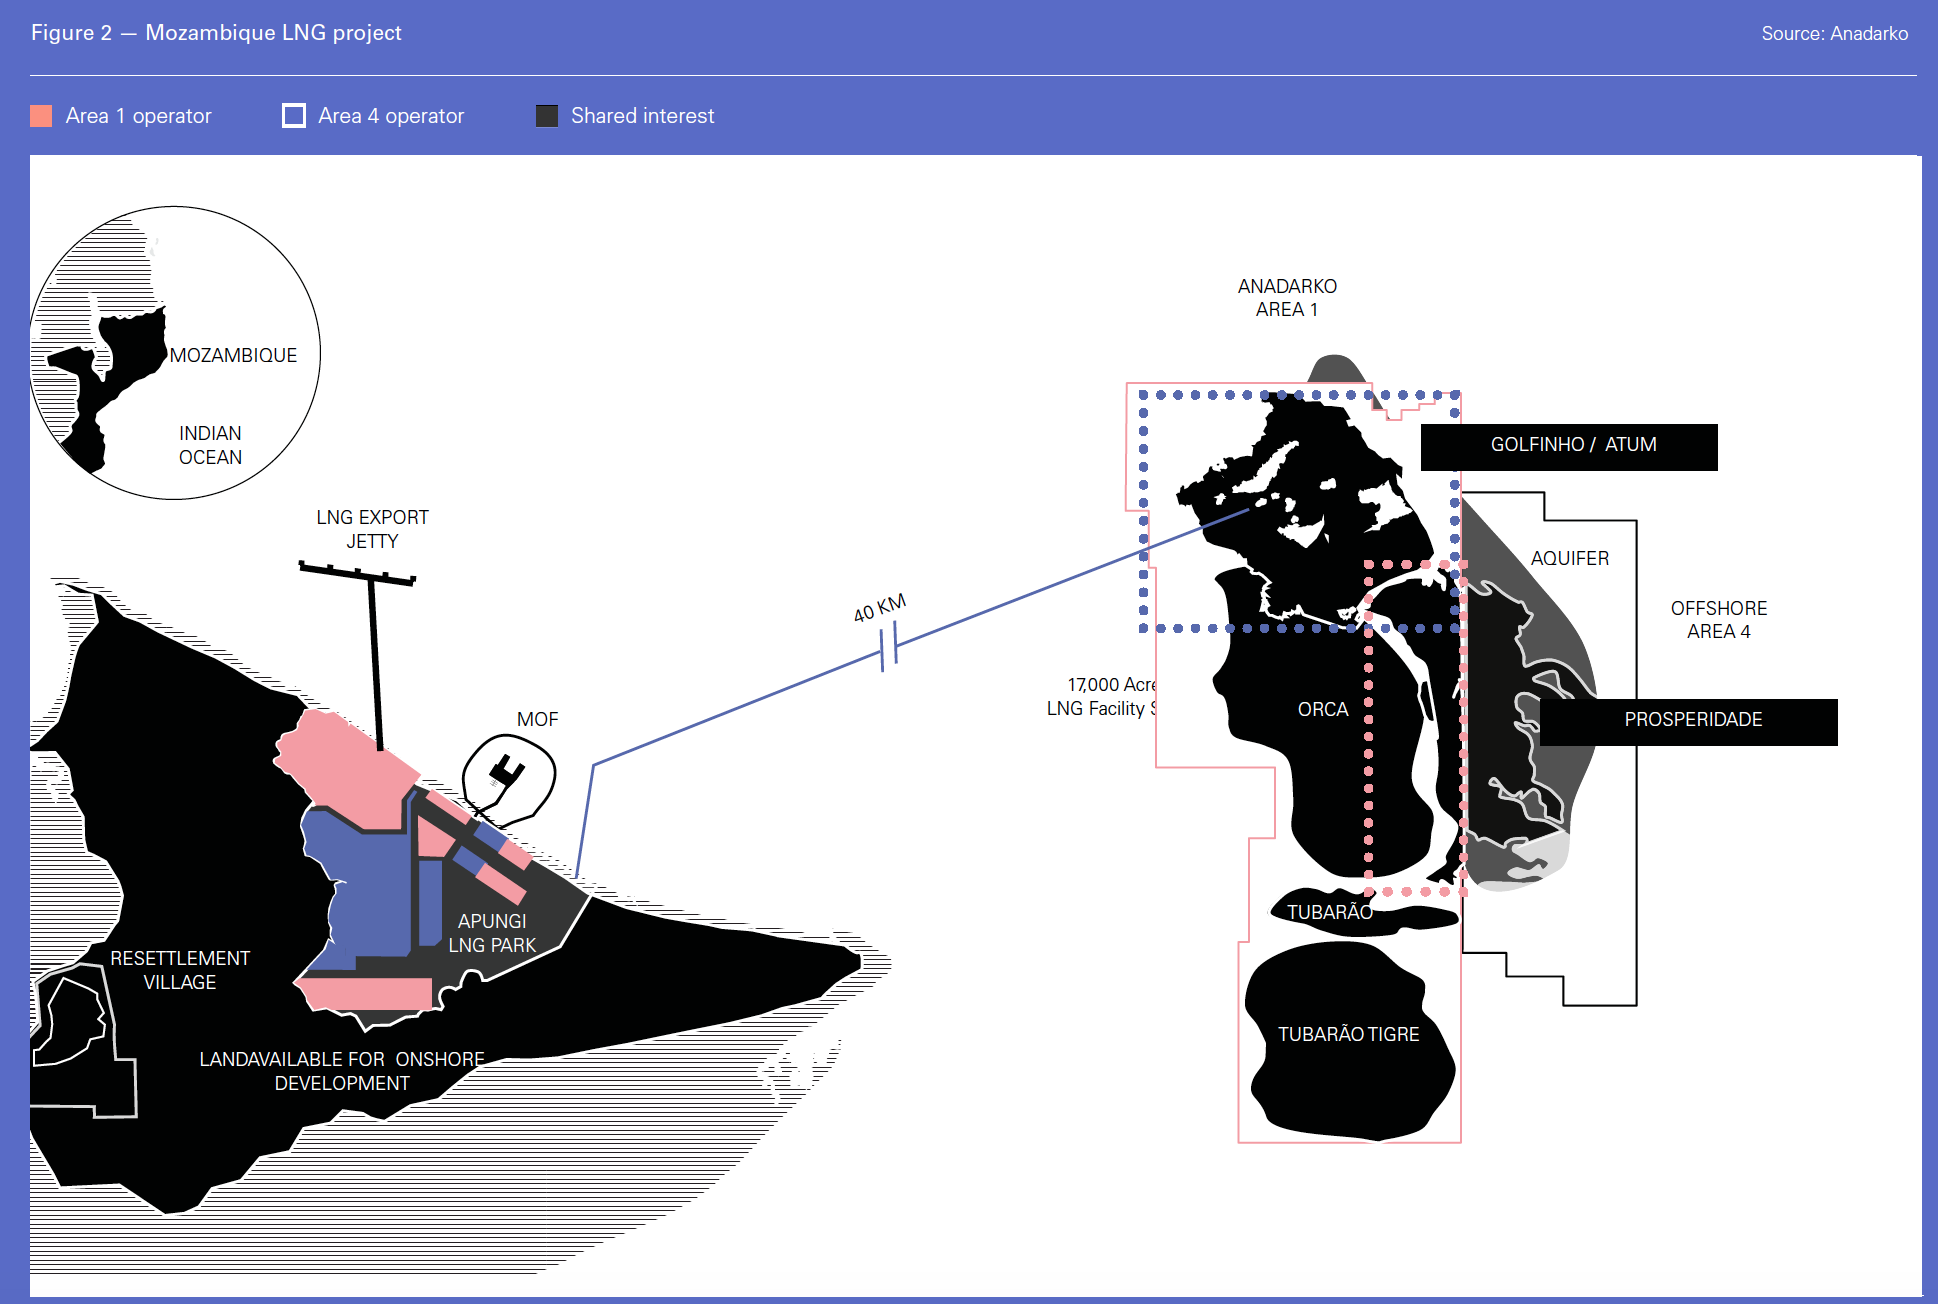Image resolution: width=1938 pixels, height=1304 pixels.
Task: Click the dark Shared interest swatch
Action: 547,116
